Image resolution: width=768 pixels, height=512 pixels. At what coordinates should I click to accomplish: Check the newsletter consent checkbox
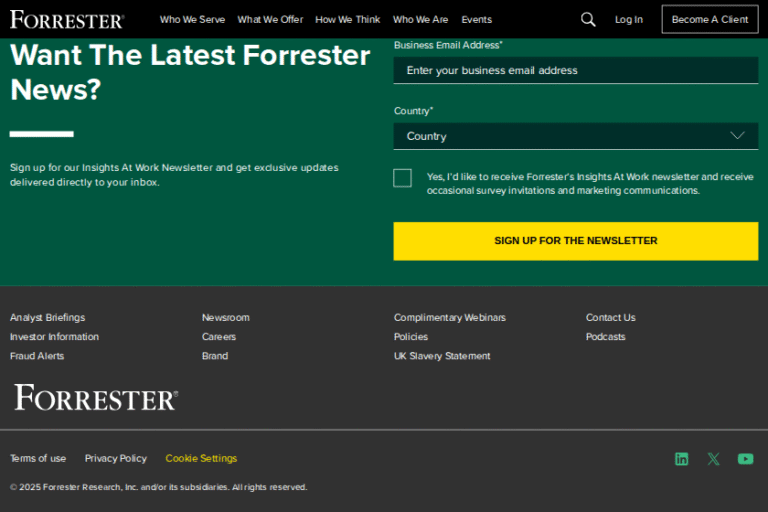point(403,178)
